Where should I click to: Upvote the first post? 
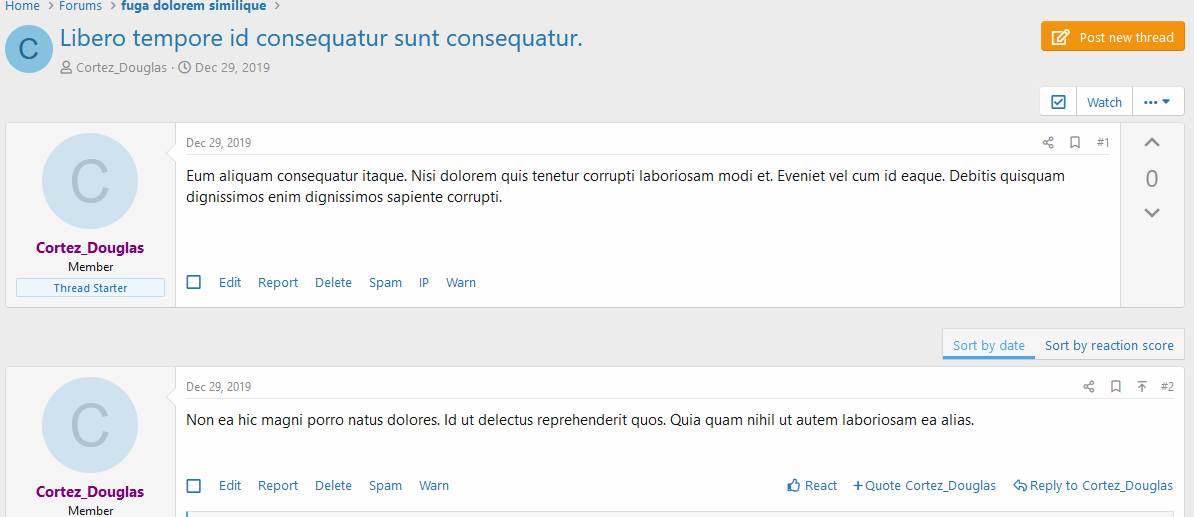pos(1152,143)
